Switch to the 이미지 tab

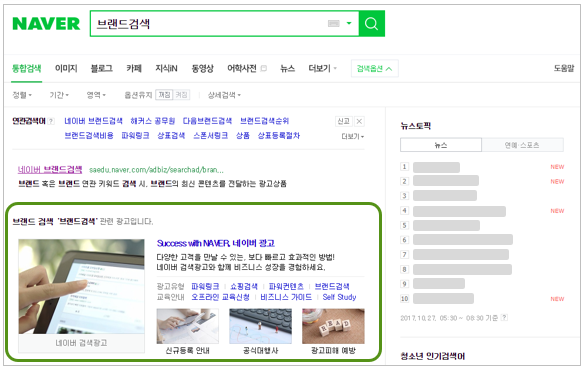coord(66,68)
